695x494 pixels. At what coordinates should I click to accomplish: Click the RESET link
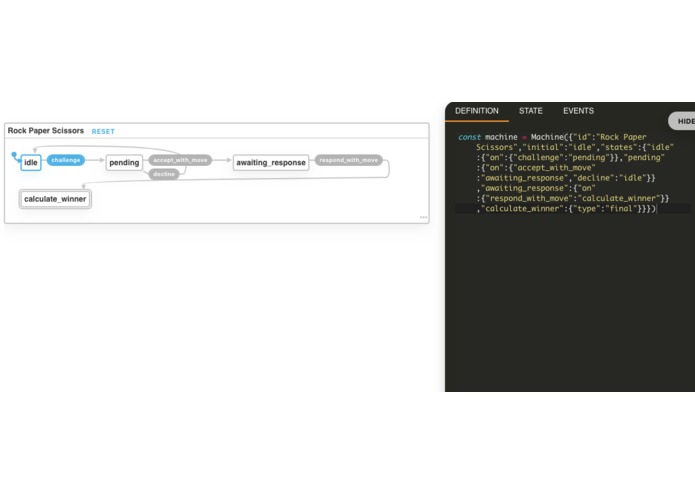(103, 132)
